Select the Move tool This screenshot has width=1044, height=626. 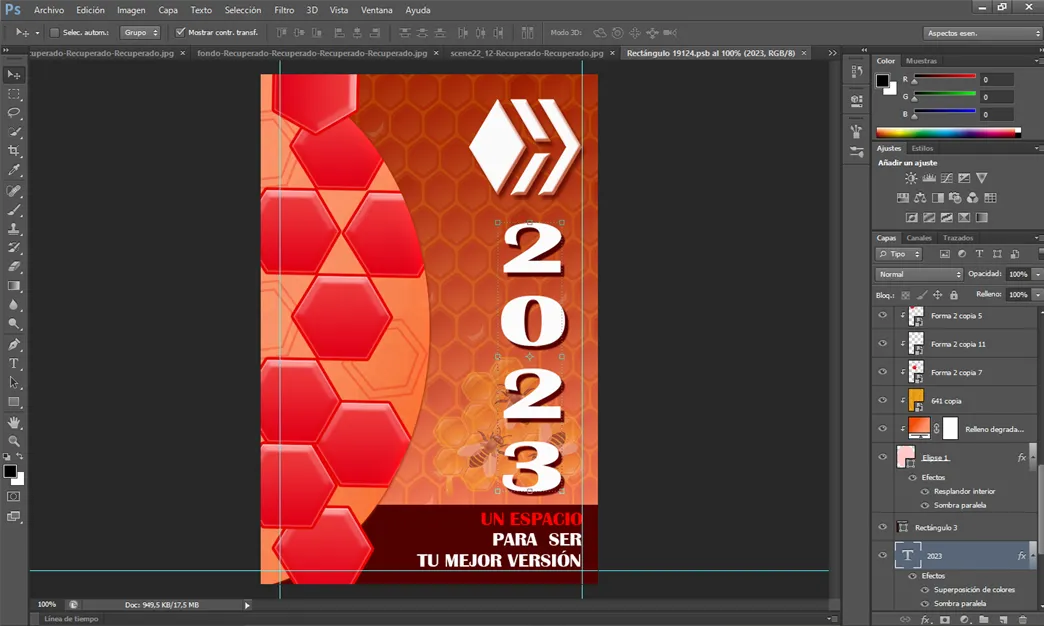point(14,75)
